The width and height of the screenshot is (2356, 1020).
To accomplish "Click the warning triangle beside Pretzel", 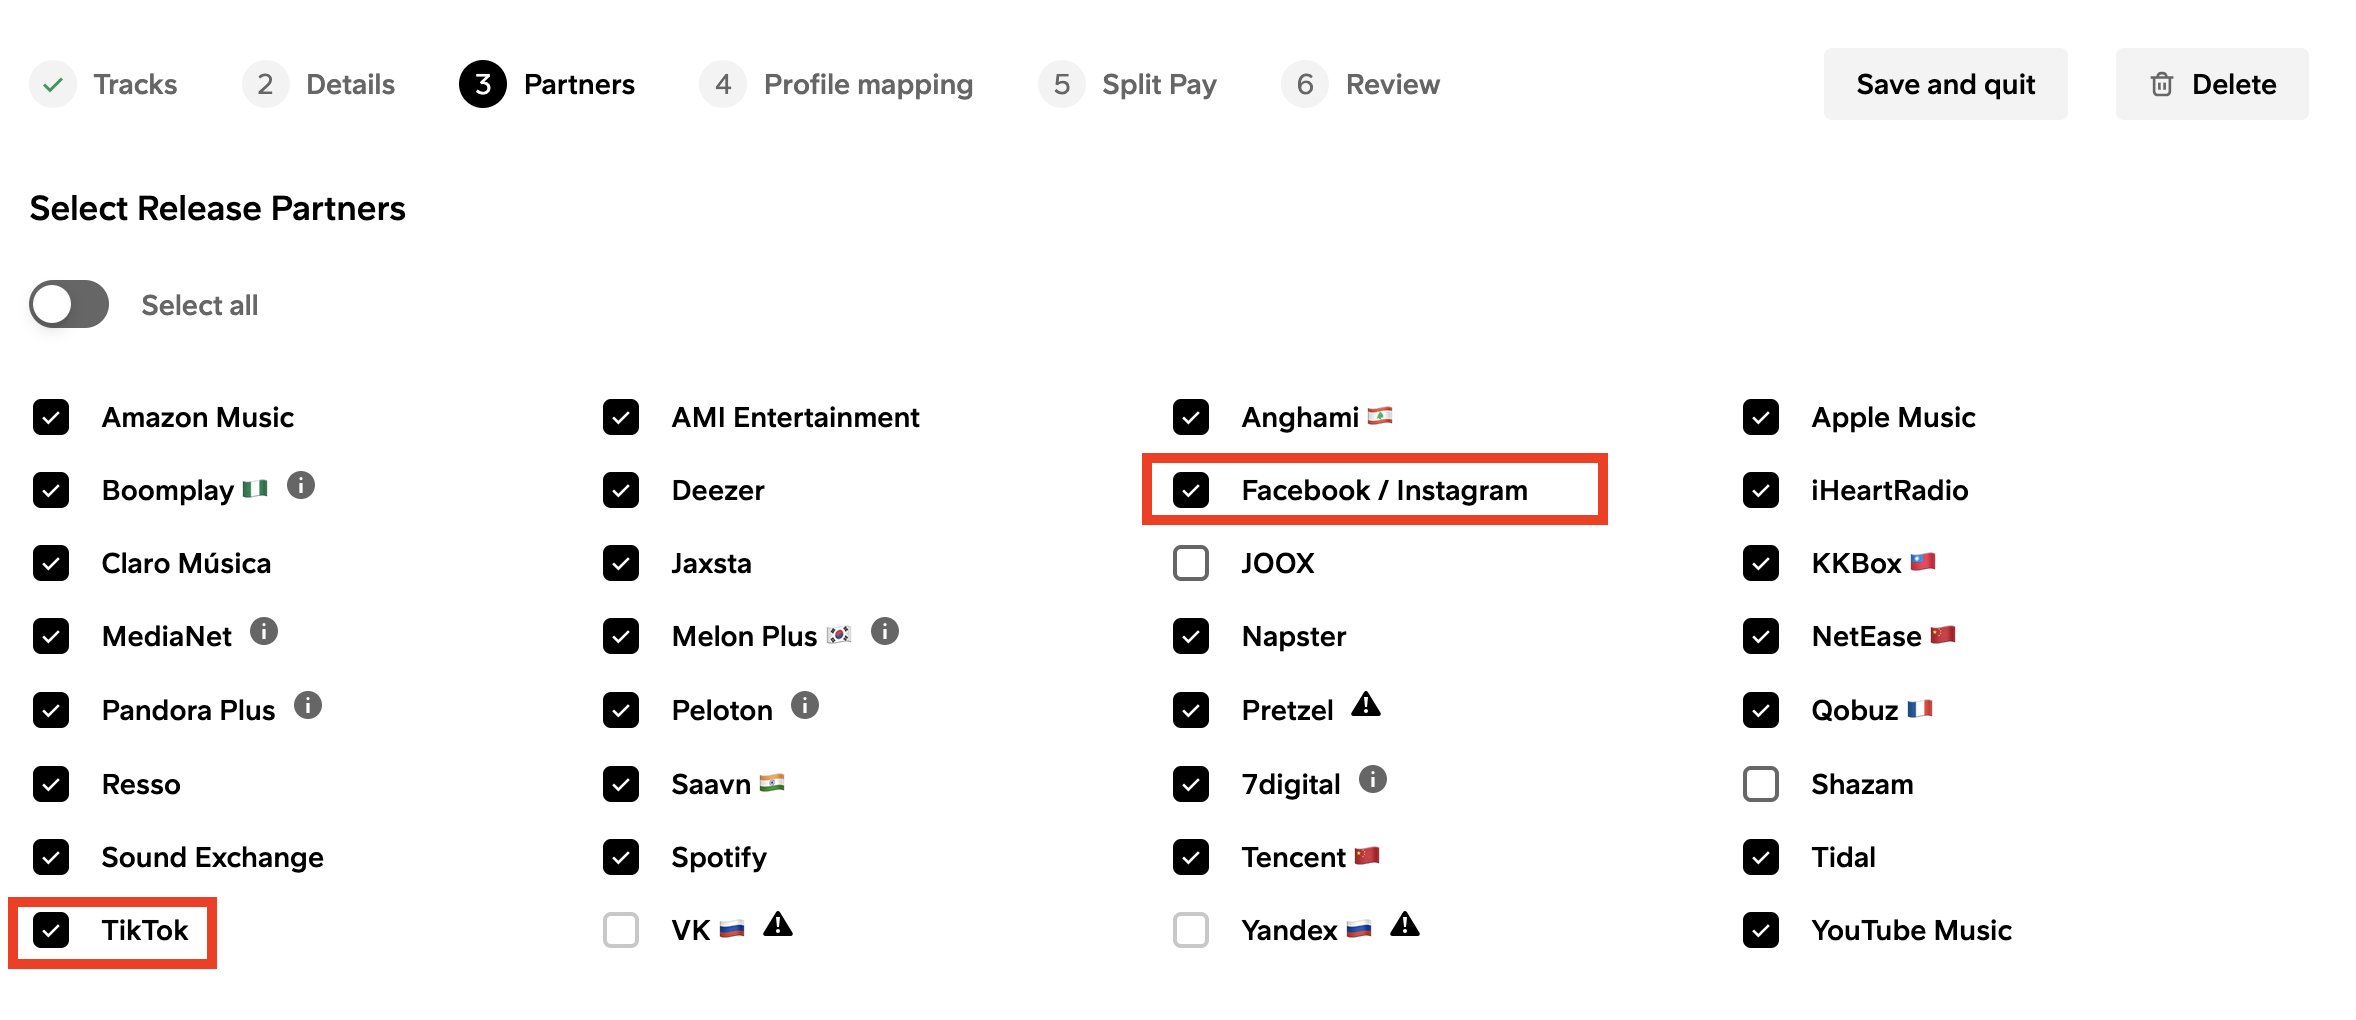I will [x=1366, y=706].
